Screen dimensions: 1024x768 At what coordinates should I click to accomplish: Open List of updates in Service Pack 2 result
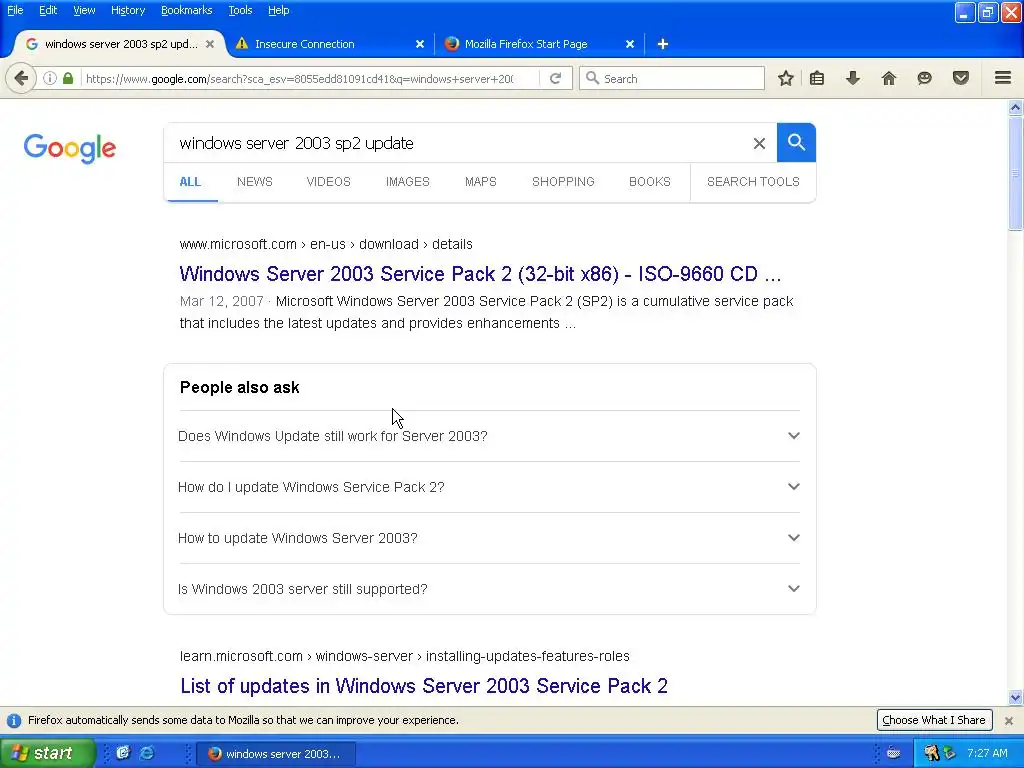[x=424, y=686]
